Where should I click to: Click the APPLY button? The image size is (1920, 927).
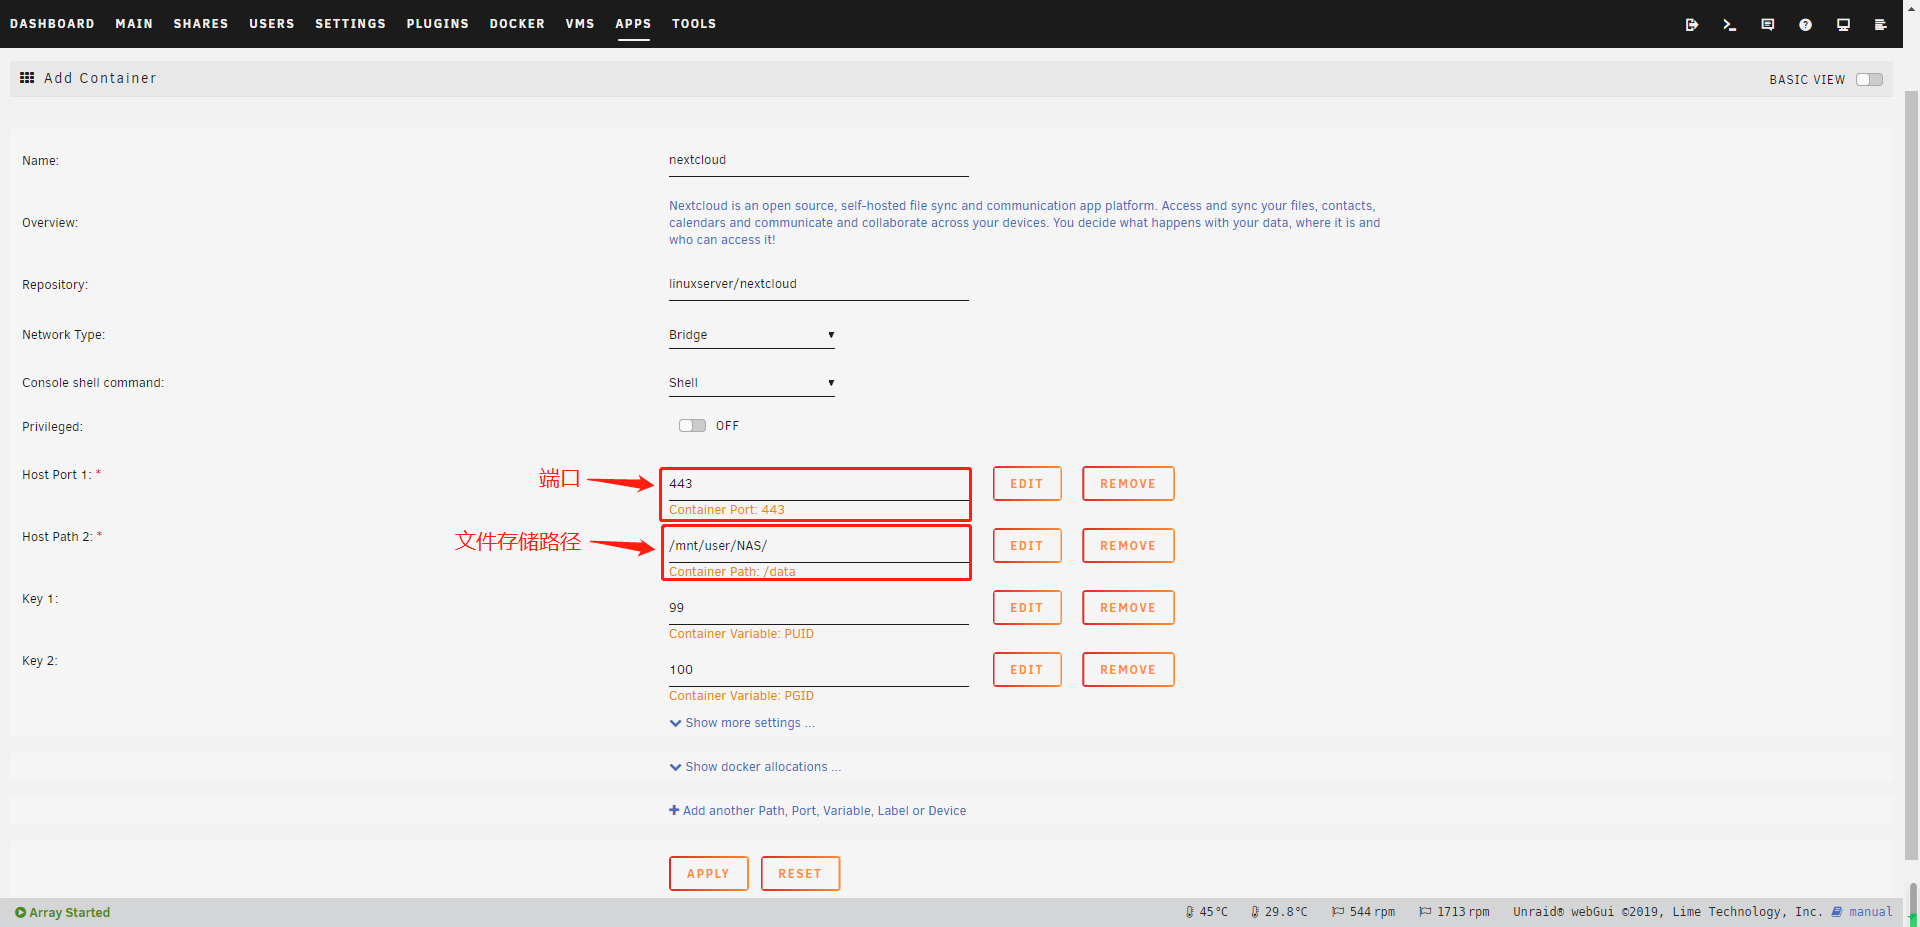708,873
